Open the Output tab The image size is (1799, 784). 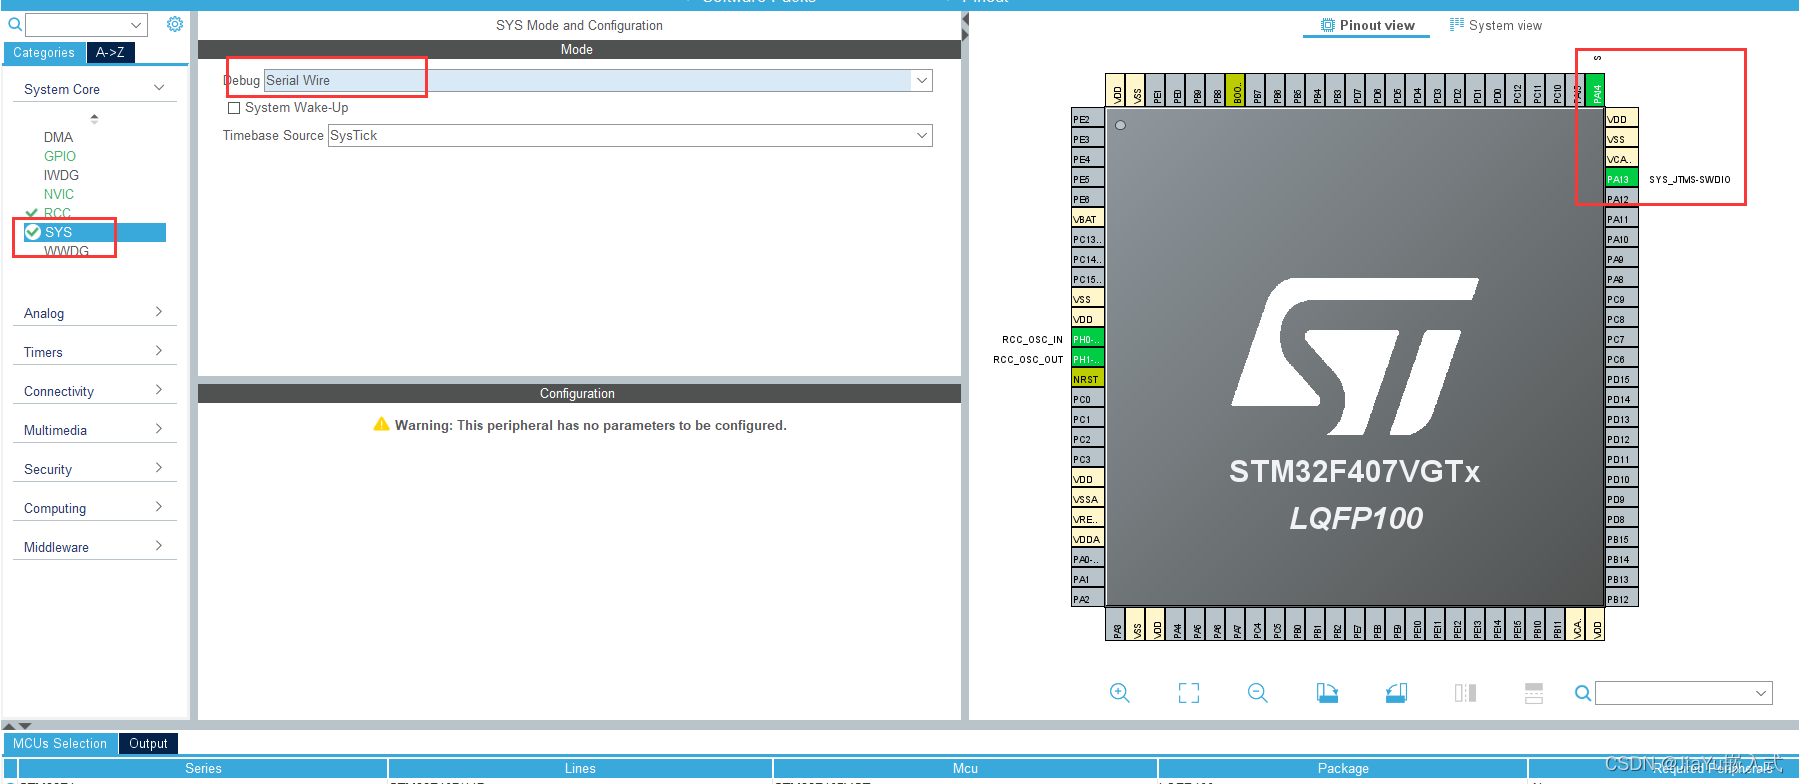pyautogui.click(x=148, y=743)
